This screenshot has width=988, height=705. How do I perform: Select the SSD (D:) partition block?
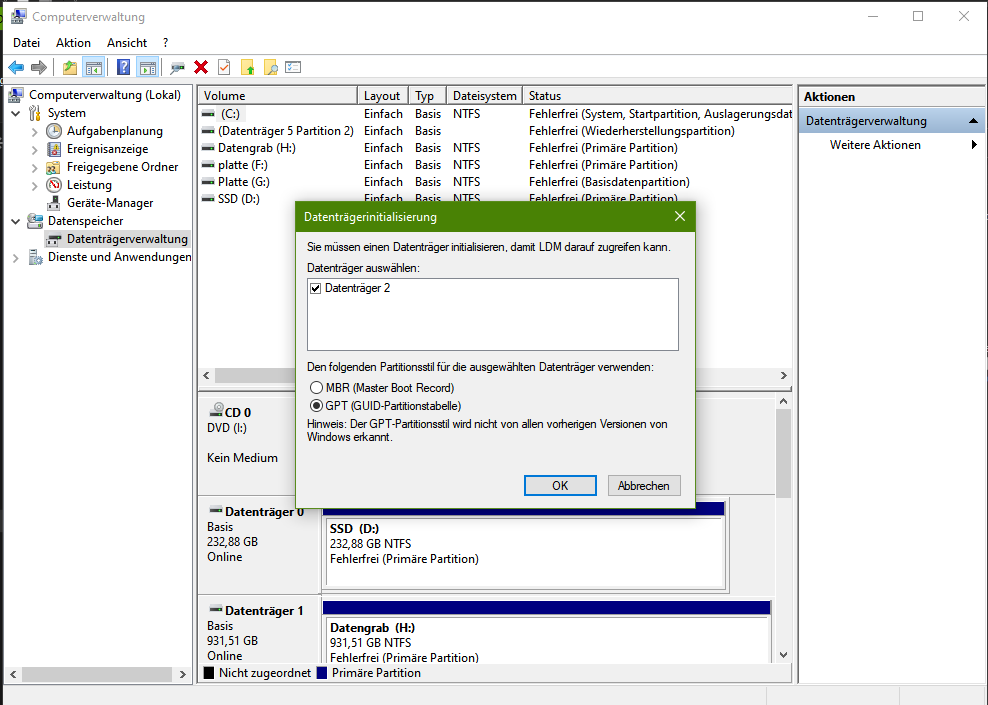click(524, 552)
